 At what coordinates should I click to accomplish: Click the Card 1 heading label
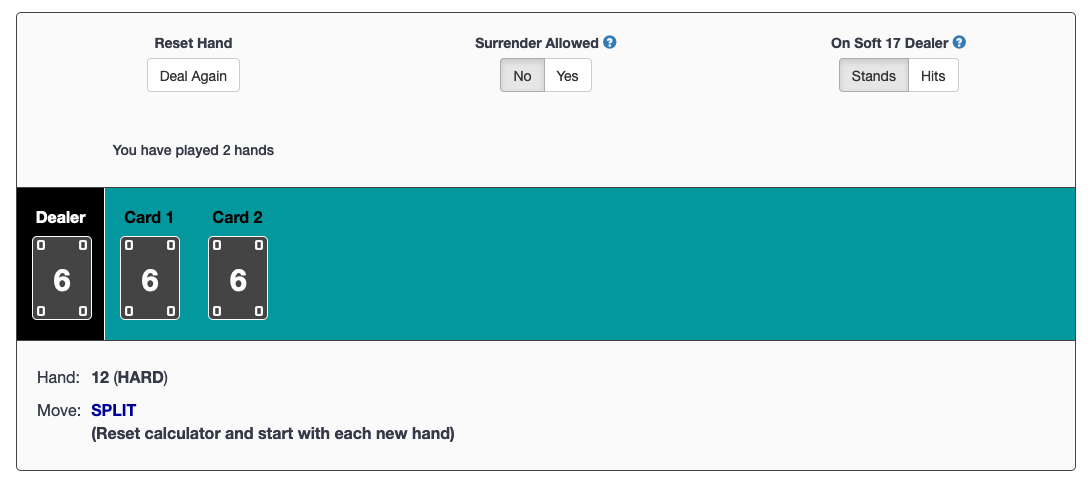(x=149, y=217)
